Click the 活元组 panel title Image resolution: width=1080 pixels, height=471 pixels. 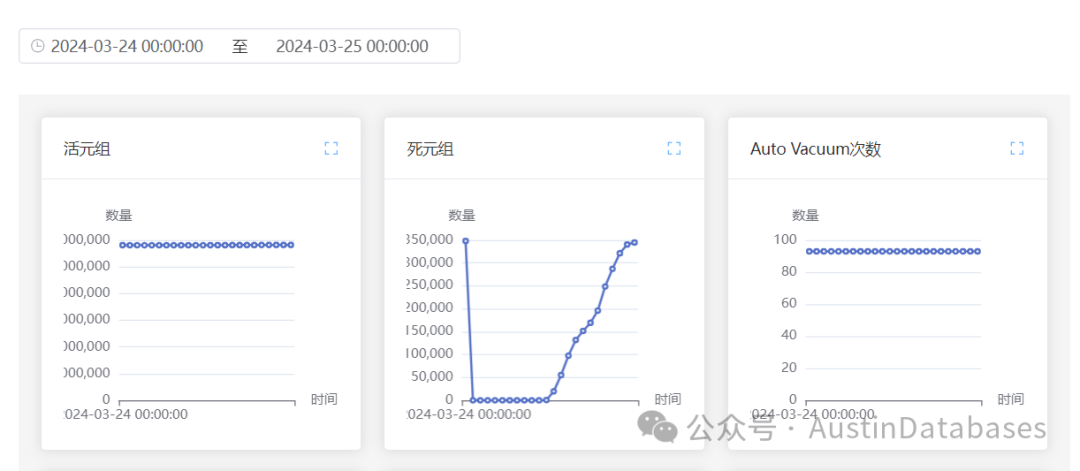(x=87, y=149)
